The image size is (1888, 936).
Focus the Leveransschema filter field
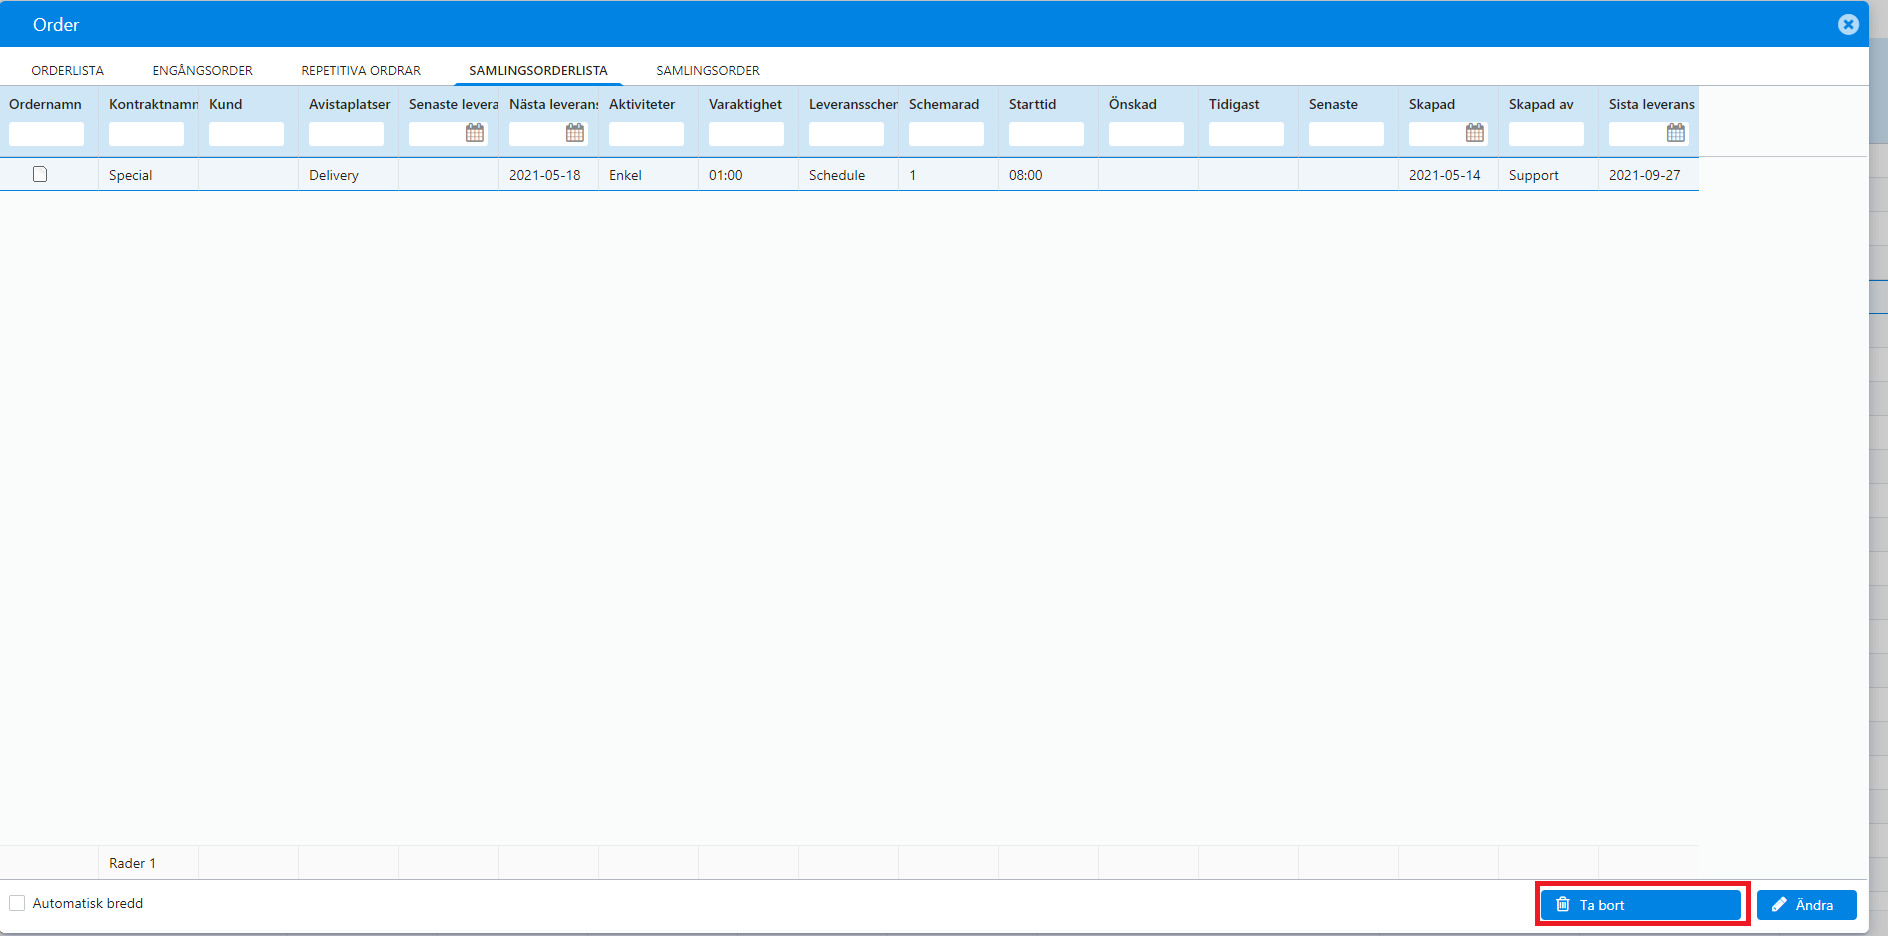(846, 134)
